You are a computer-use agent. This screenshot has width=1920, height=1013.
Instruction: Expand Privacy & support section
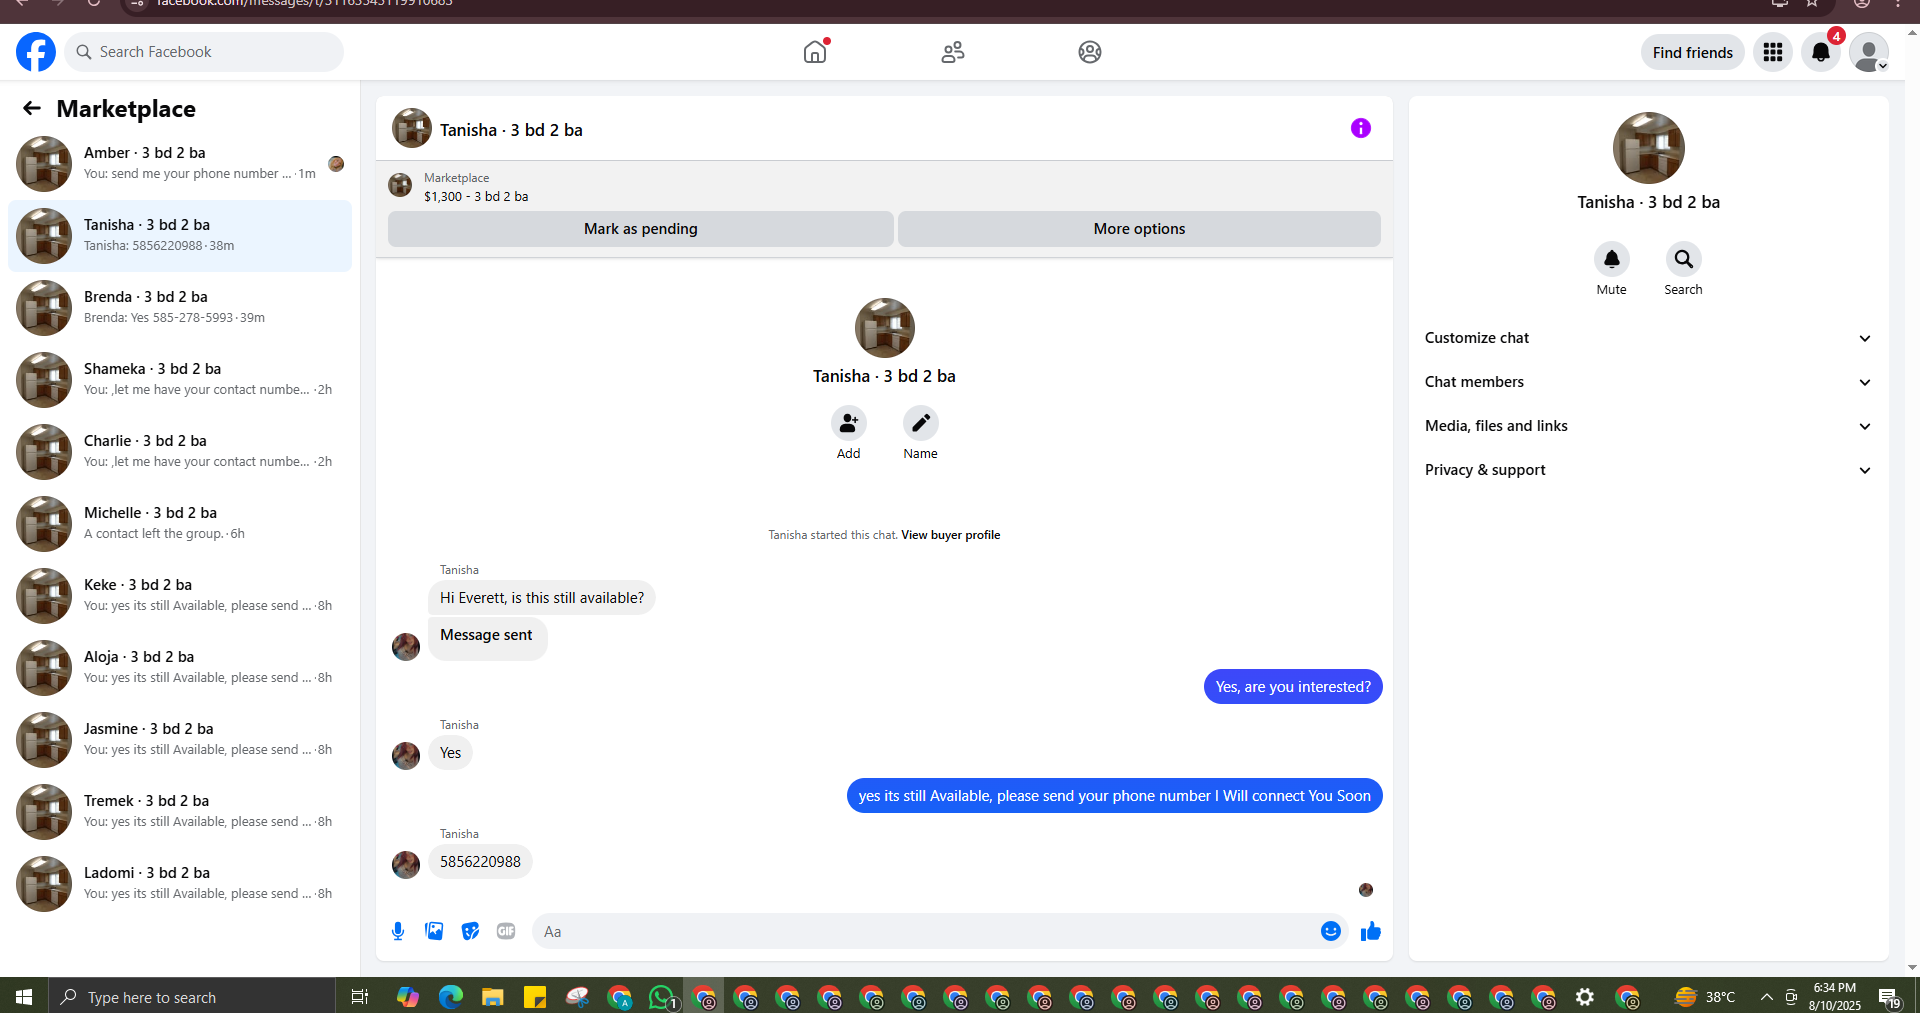(1648, 470)
